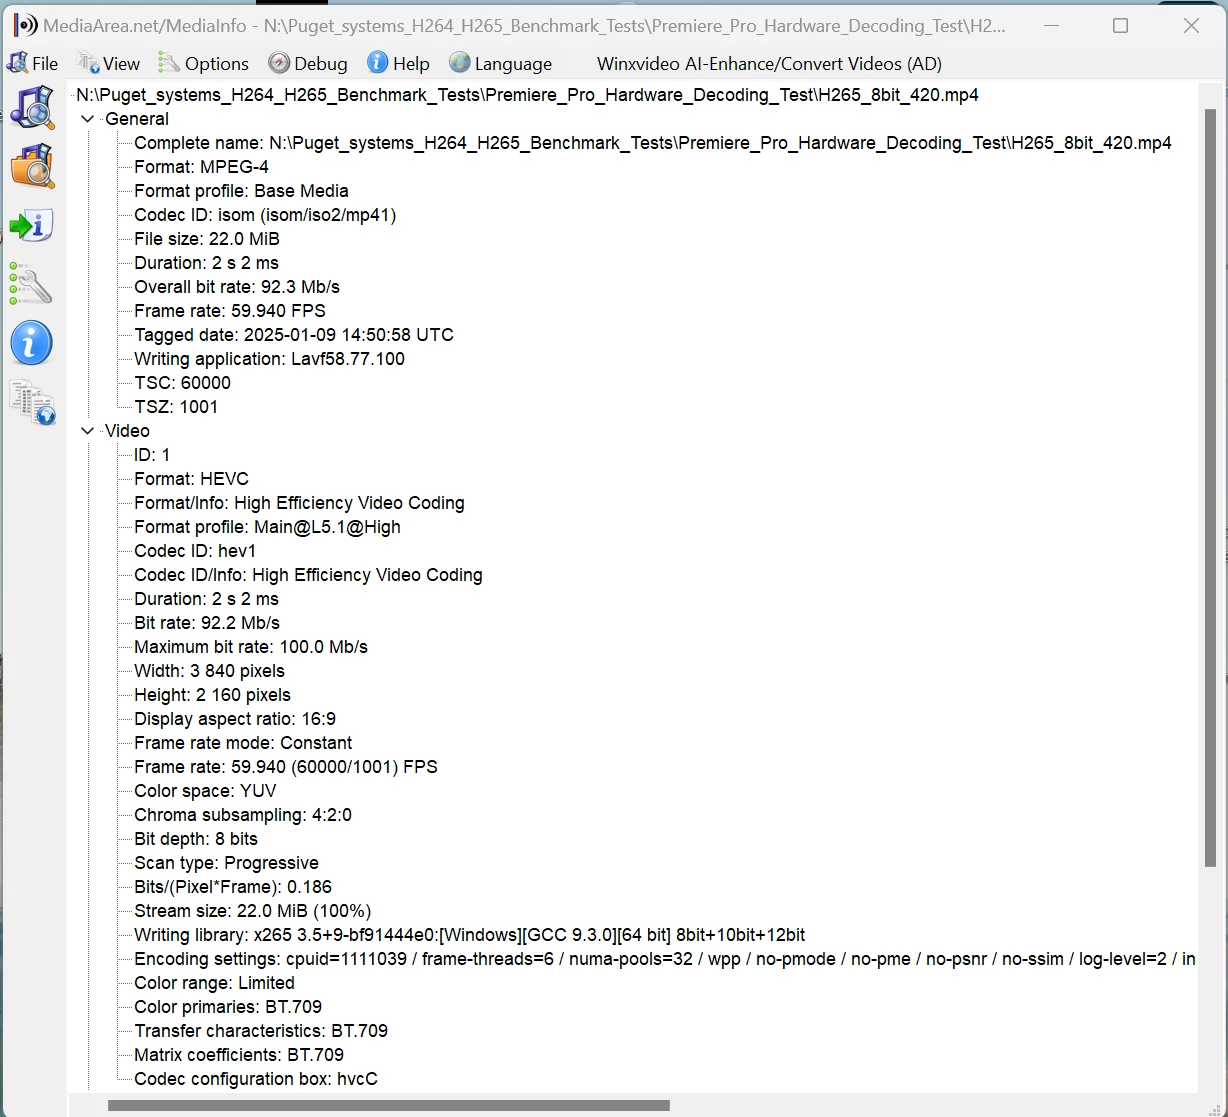
Task: Select 'Codec configuration box: hvcC' row
Action: (256, 1079)
